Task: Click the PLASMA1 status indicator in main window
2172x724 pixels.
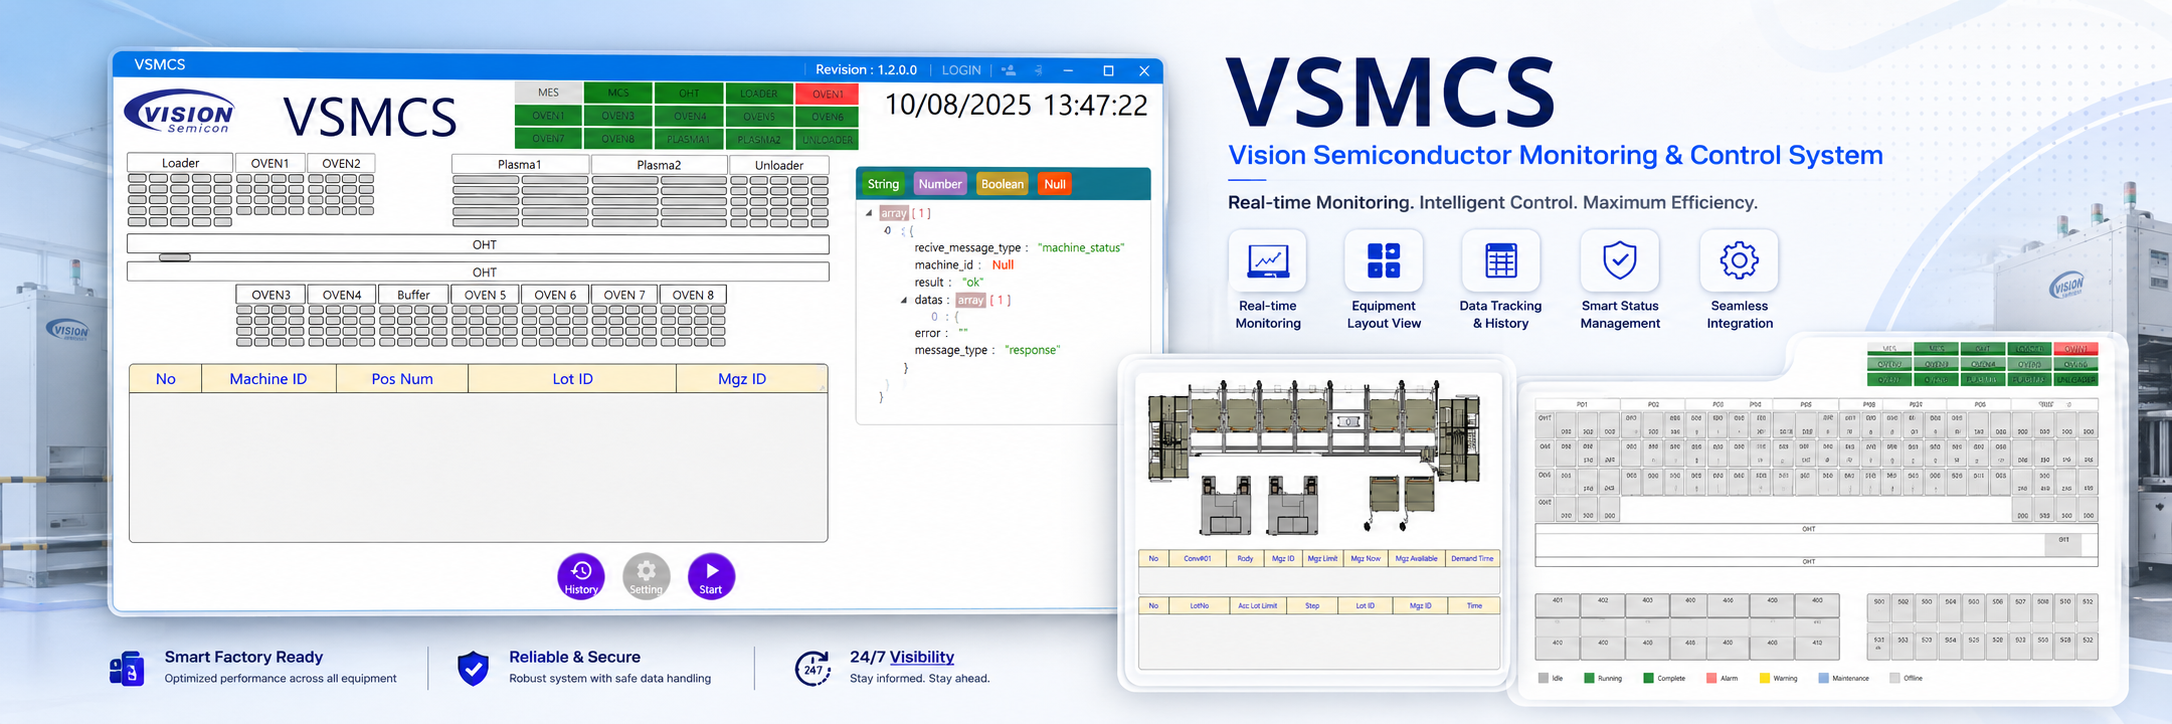Action: (x=688, y=139)
